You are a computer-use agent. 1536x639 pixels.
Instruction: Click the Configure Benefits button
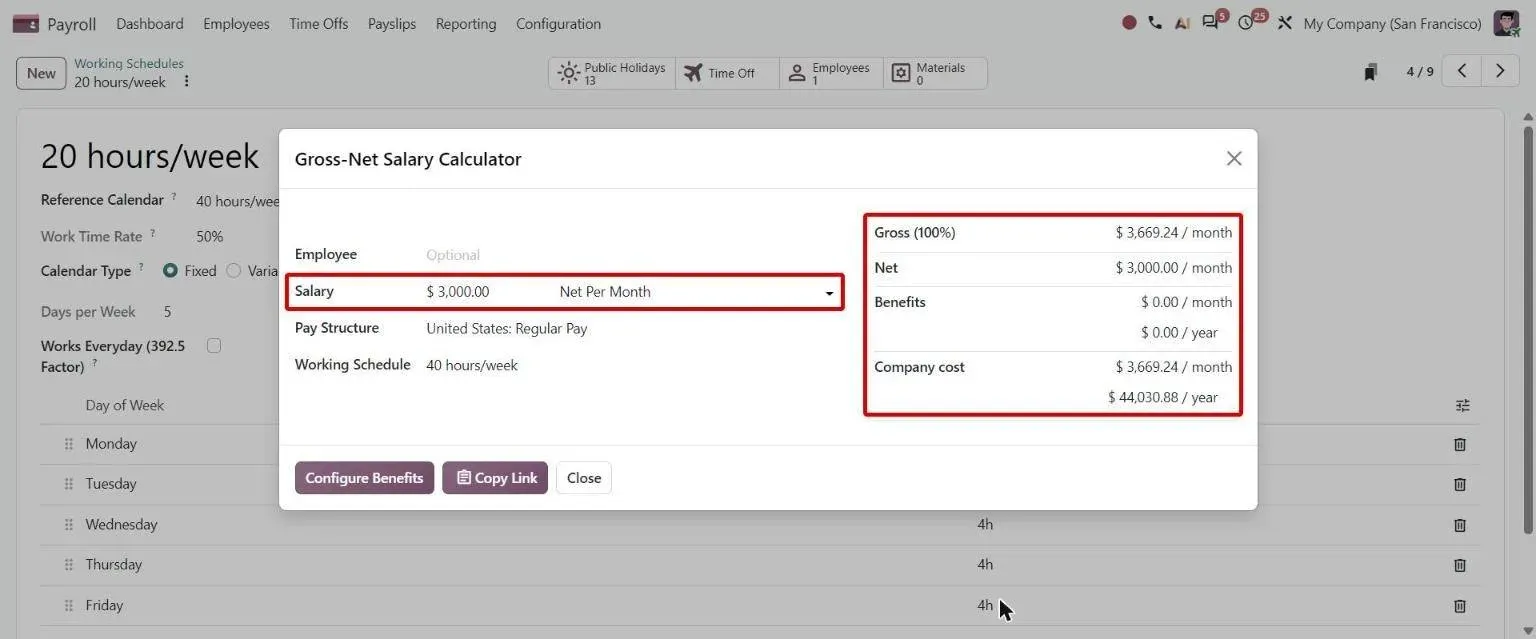(364, 478)
